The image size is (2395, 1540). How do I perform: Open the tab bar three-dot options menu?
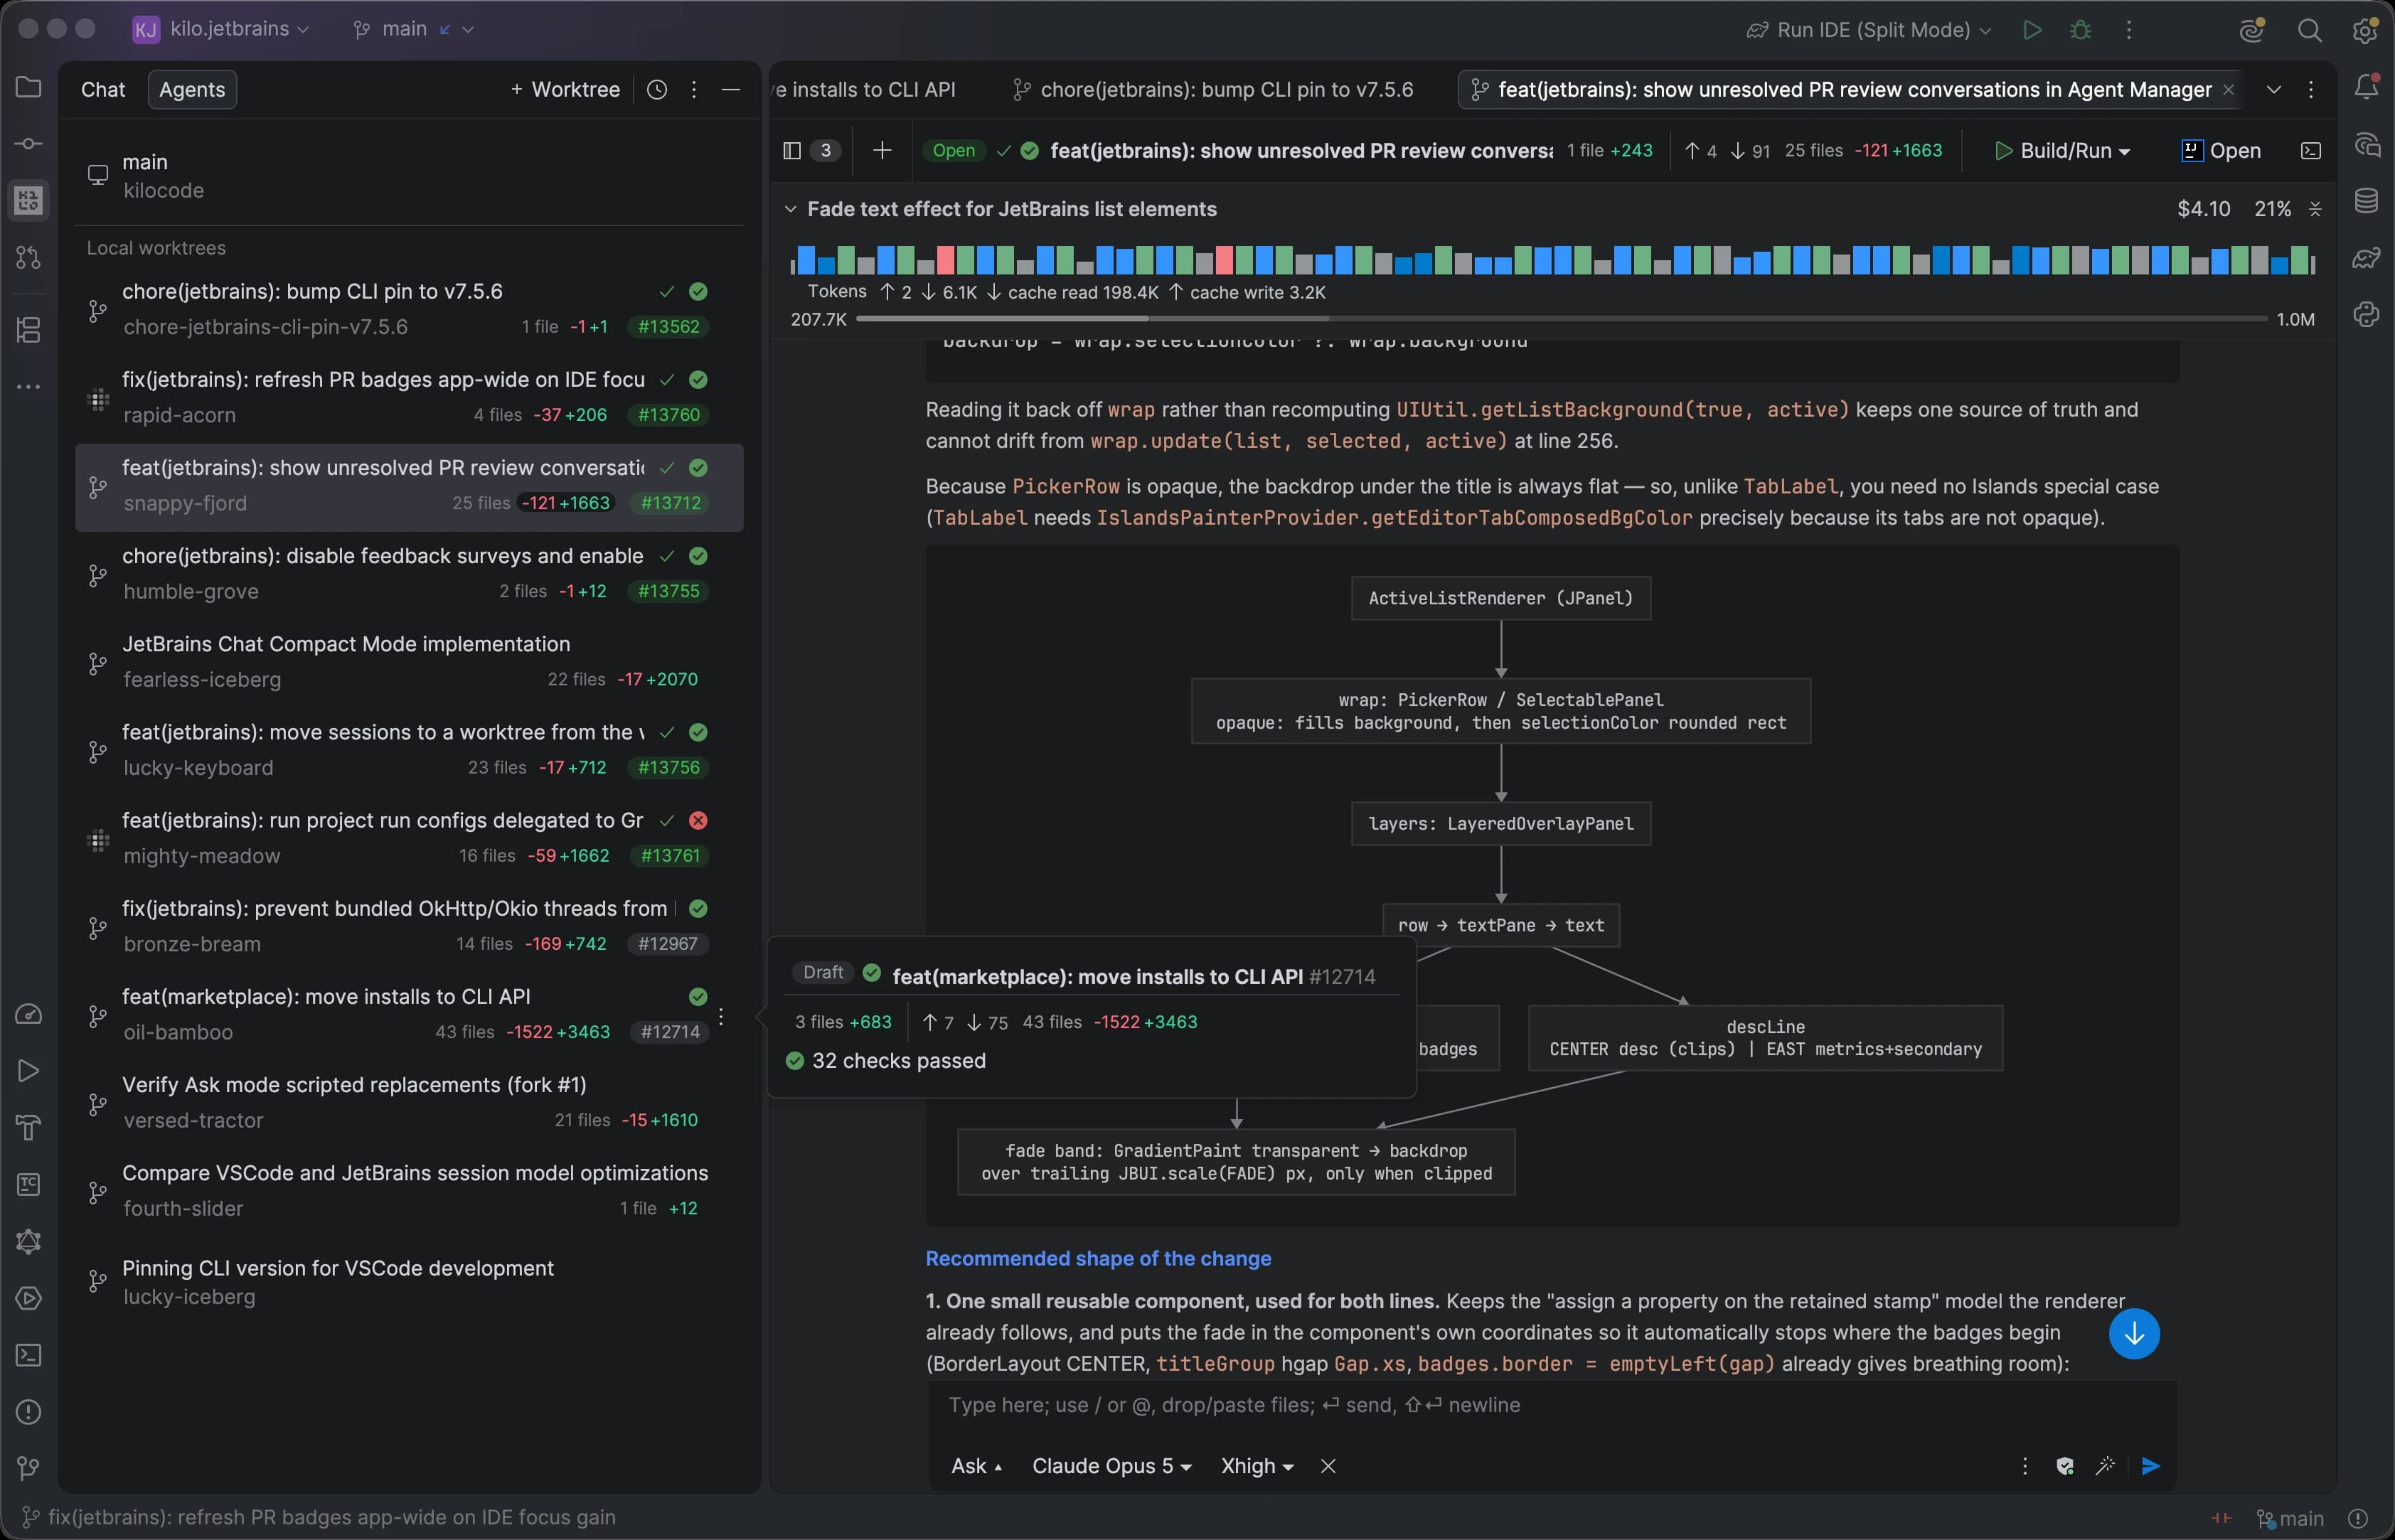2310,90
